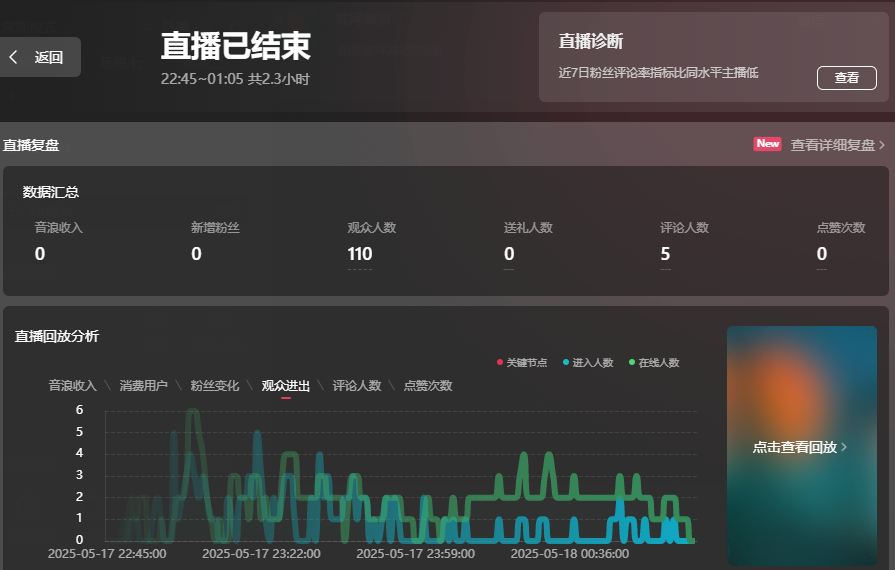Click the green 在线人数 legend dot
The image size is (895, 570).
coord(632,362)
